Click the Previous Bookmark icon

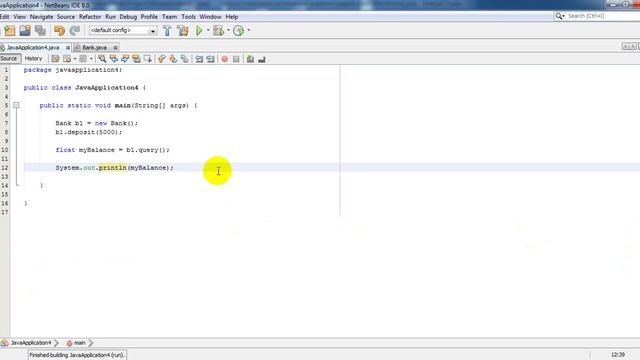click(162, 59)
